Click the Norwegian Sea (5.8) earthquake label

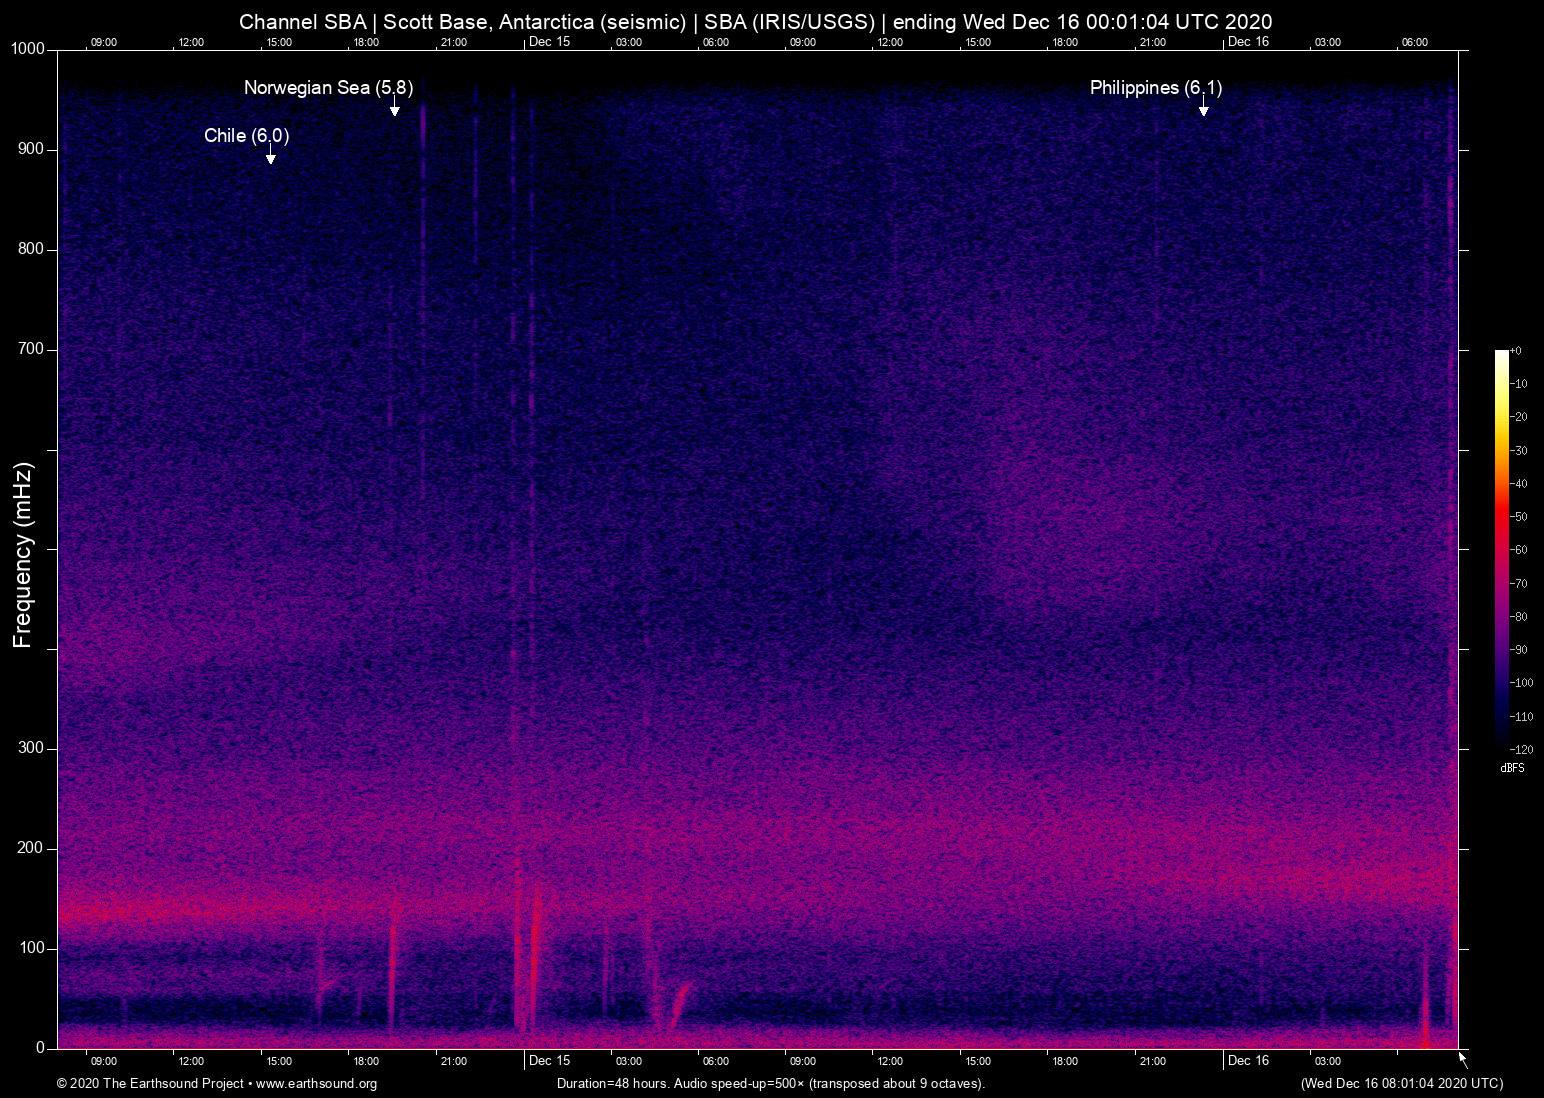click(326, 88)
